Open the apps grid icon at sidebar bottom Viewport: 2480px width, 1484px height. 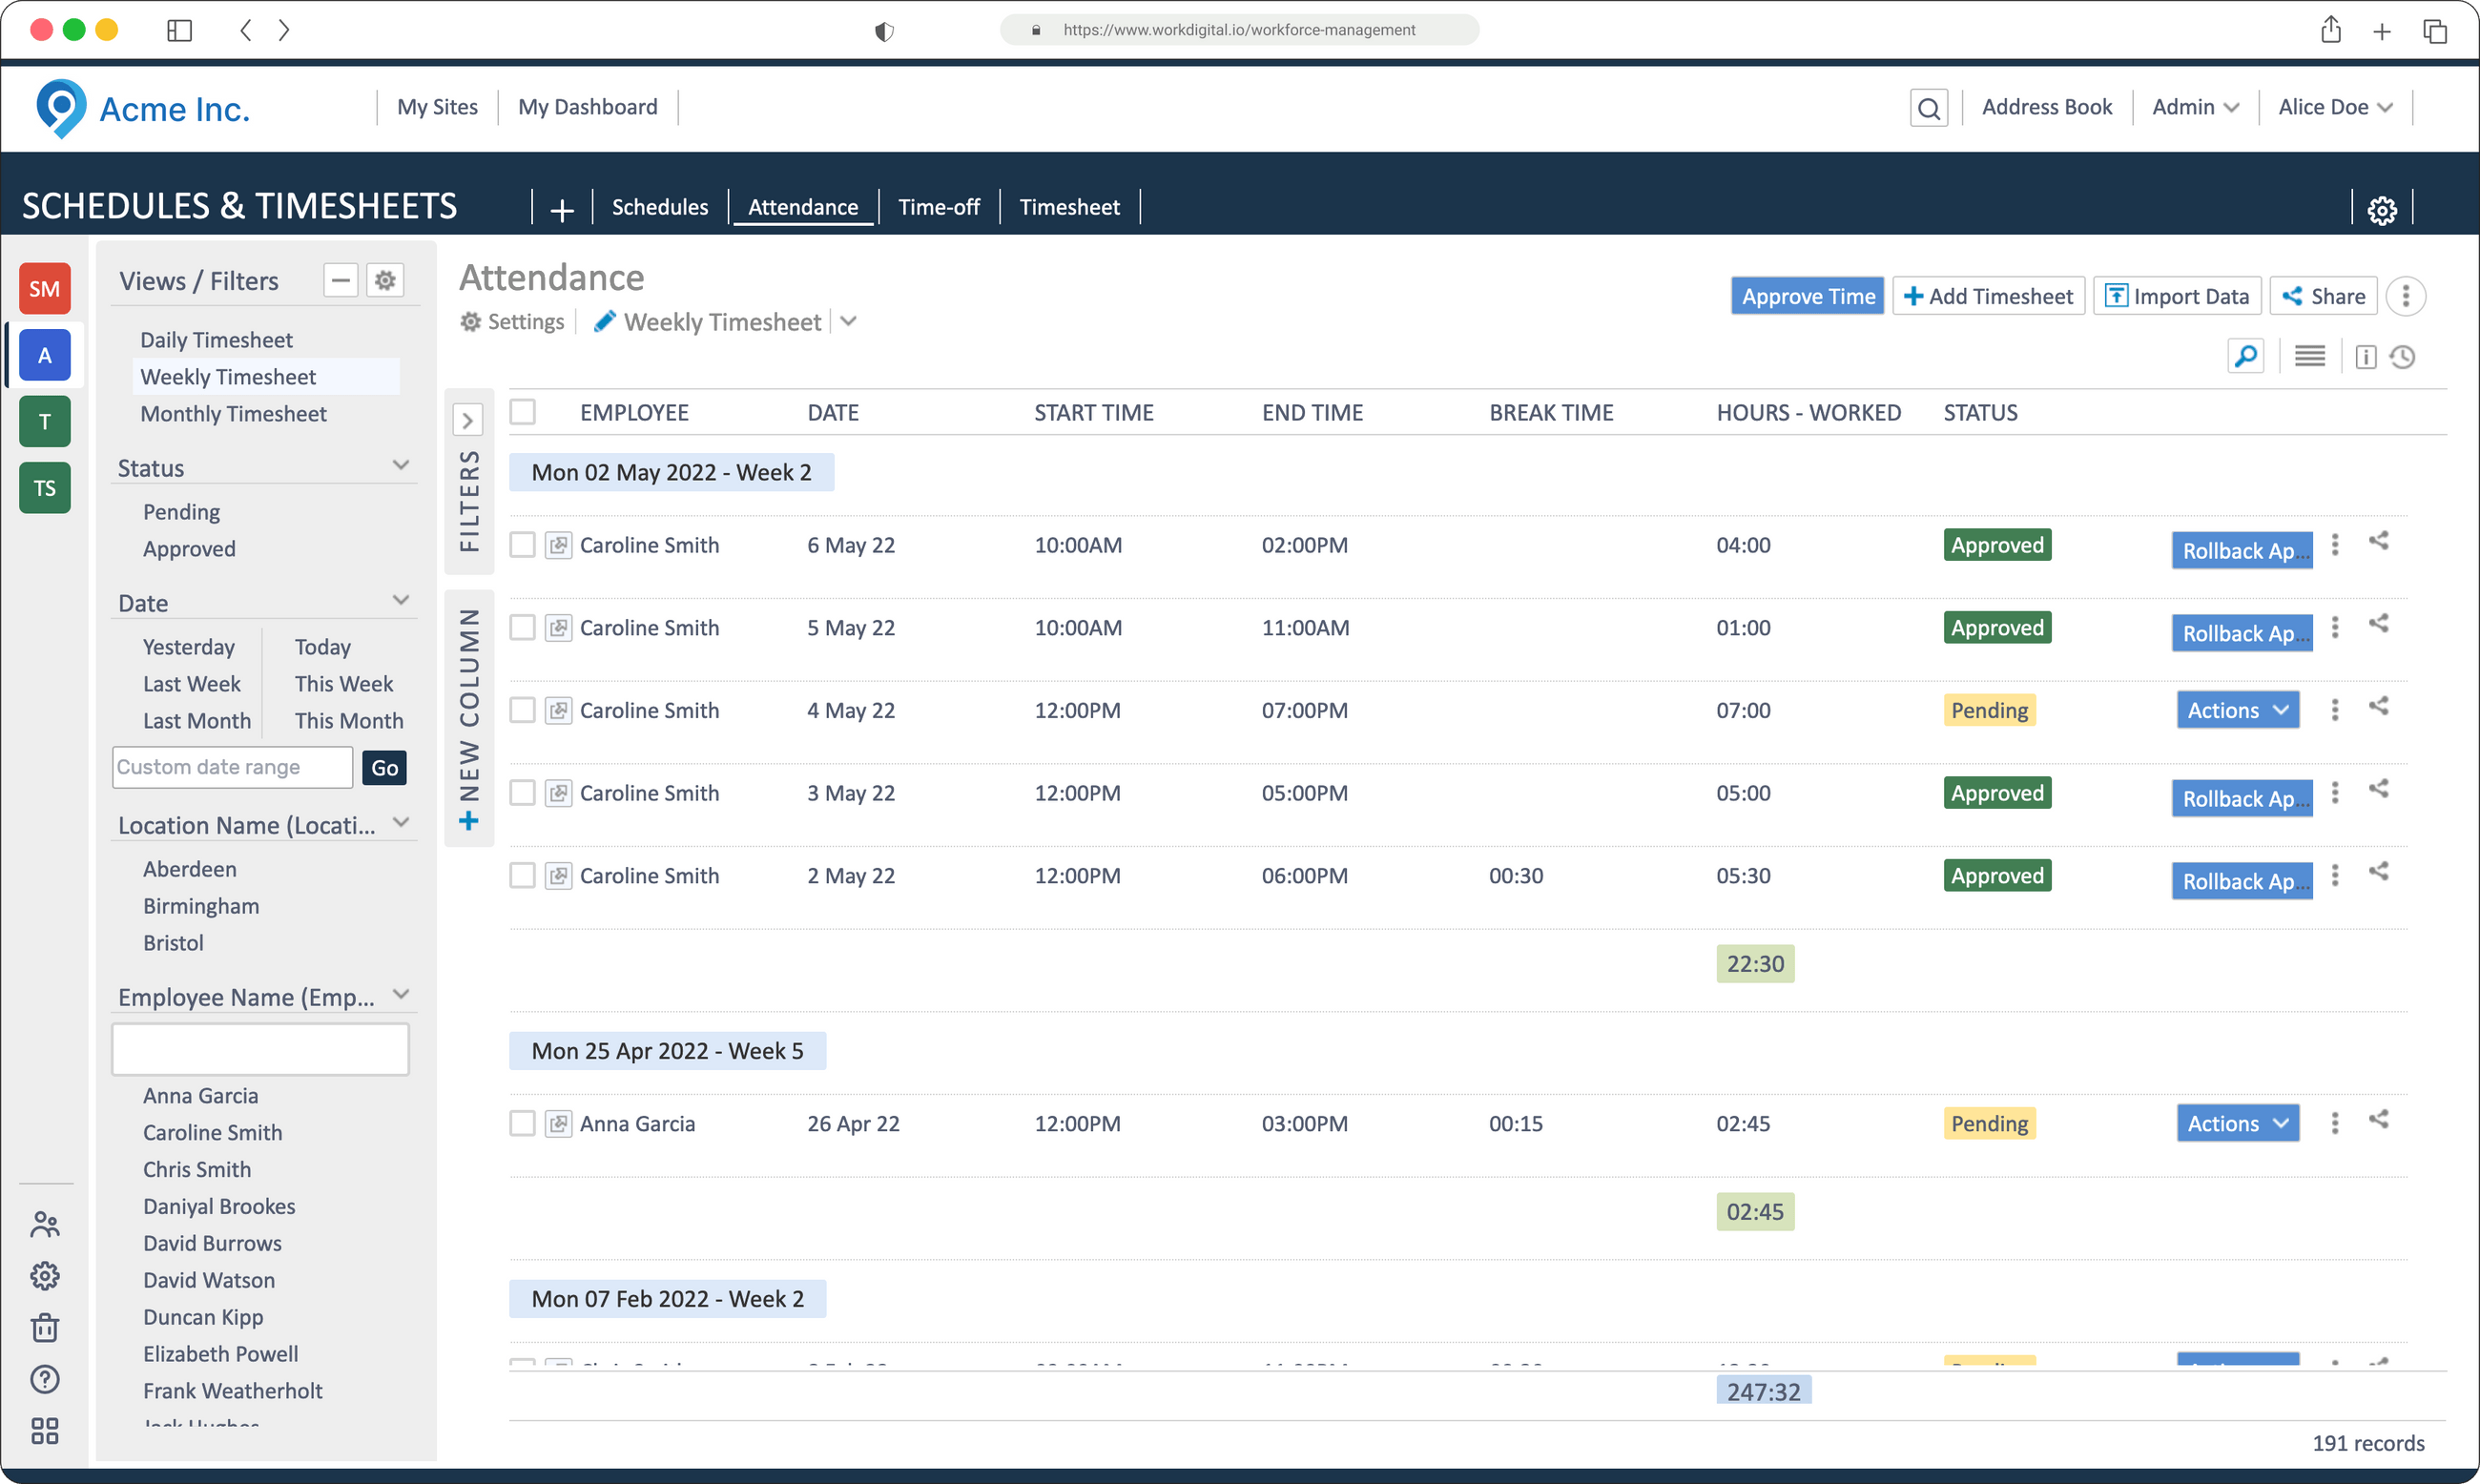[x=44, y=1431]
